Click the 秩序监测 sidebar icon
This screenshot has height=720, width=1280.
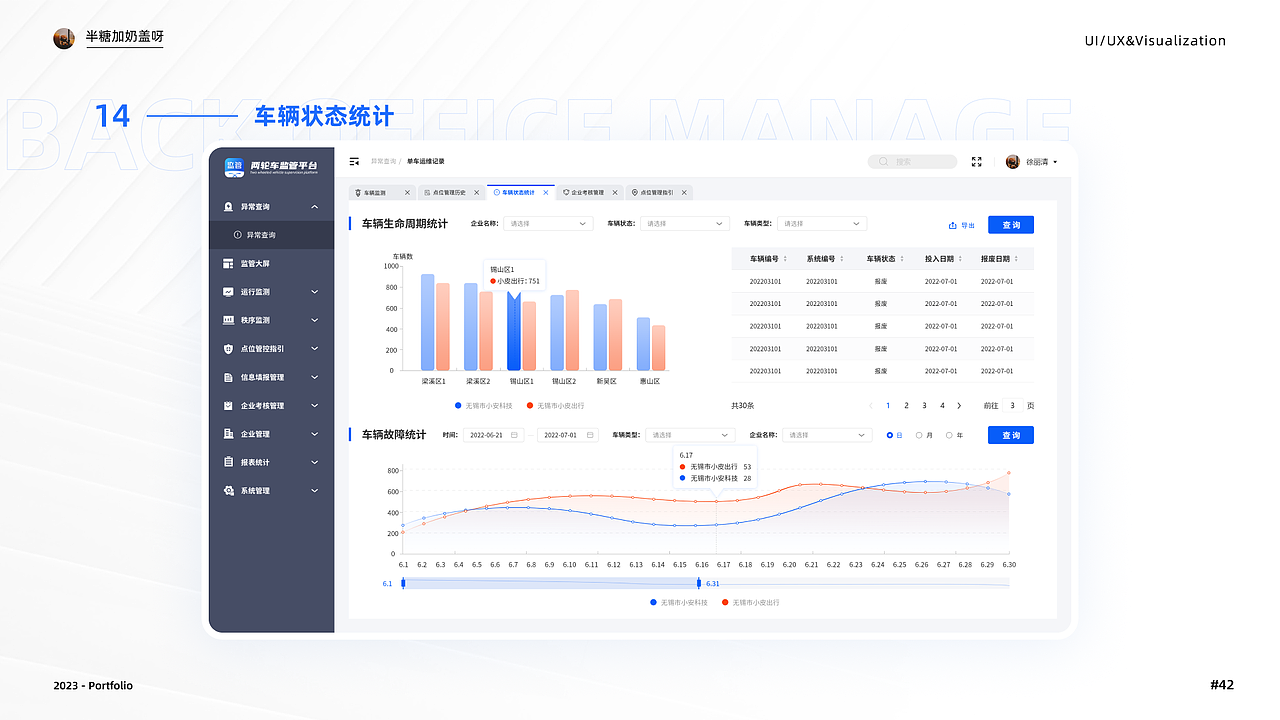coord(229,320)
